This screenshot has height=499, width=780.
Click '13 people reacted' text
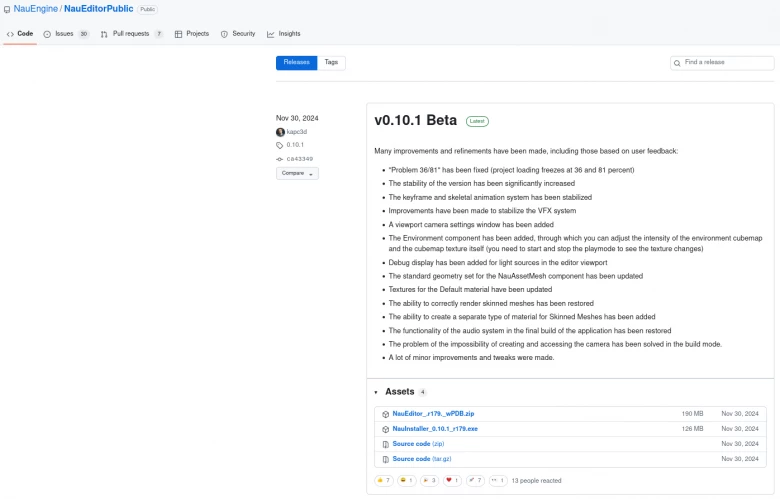click(x=536, y=481)
